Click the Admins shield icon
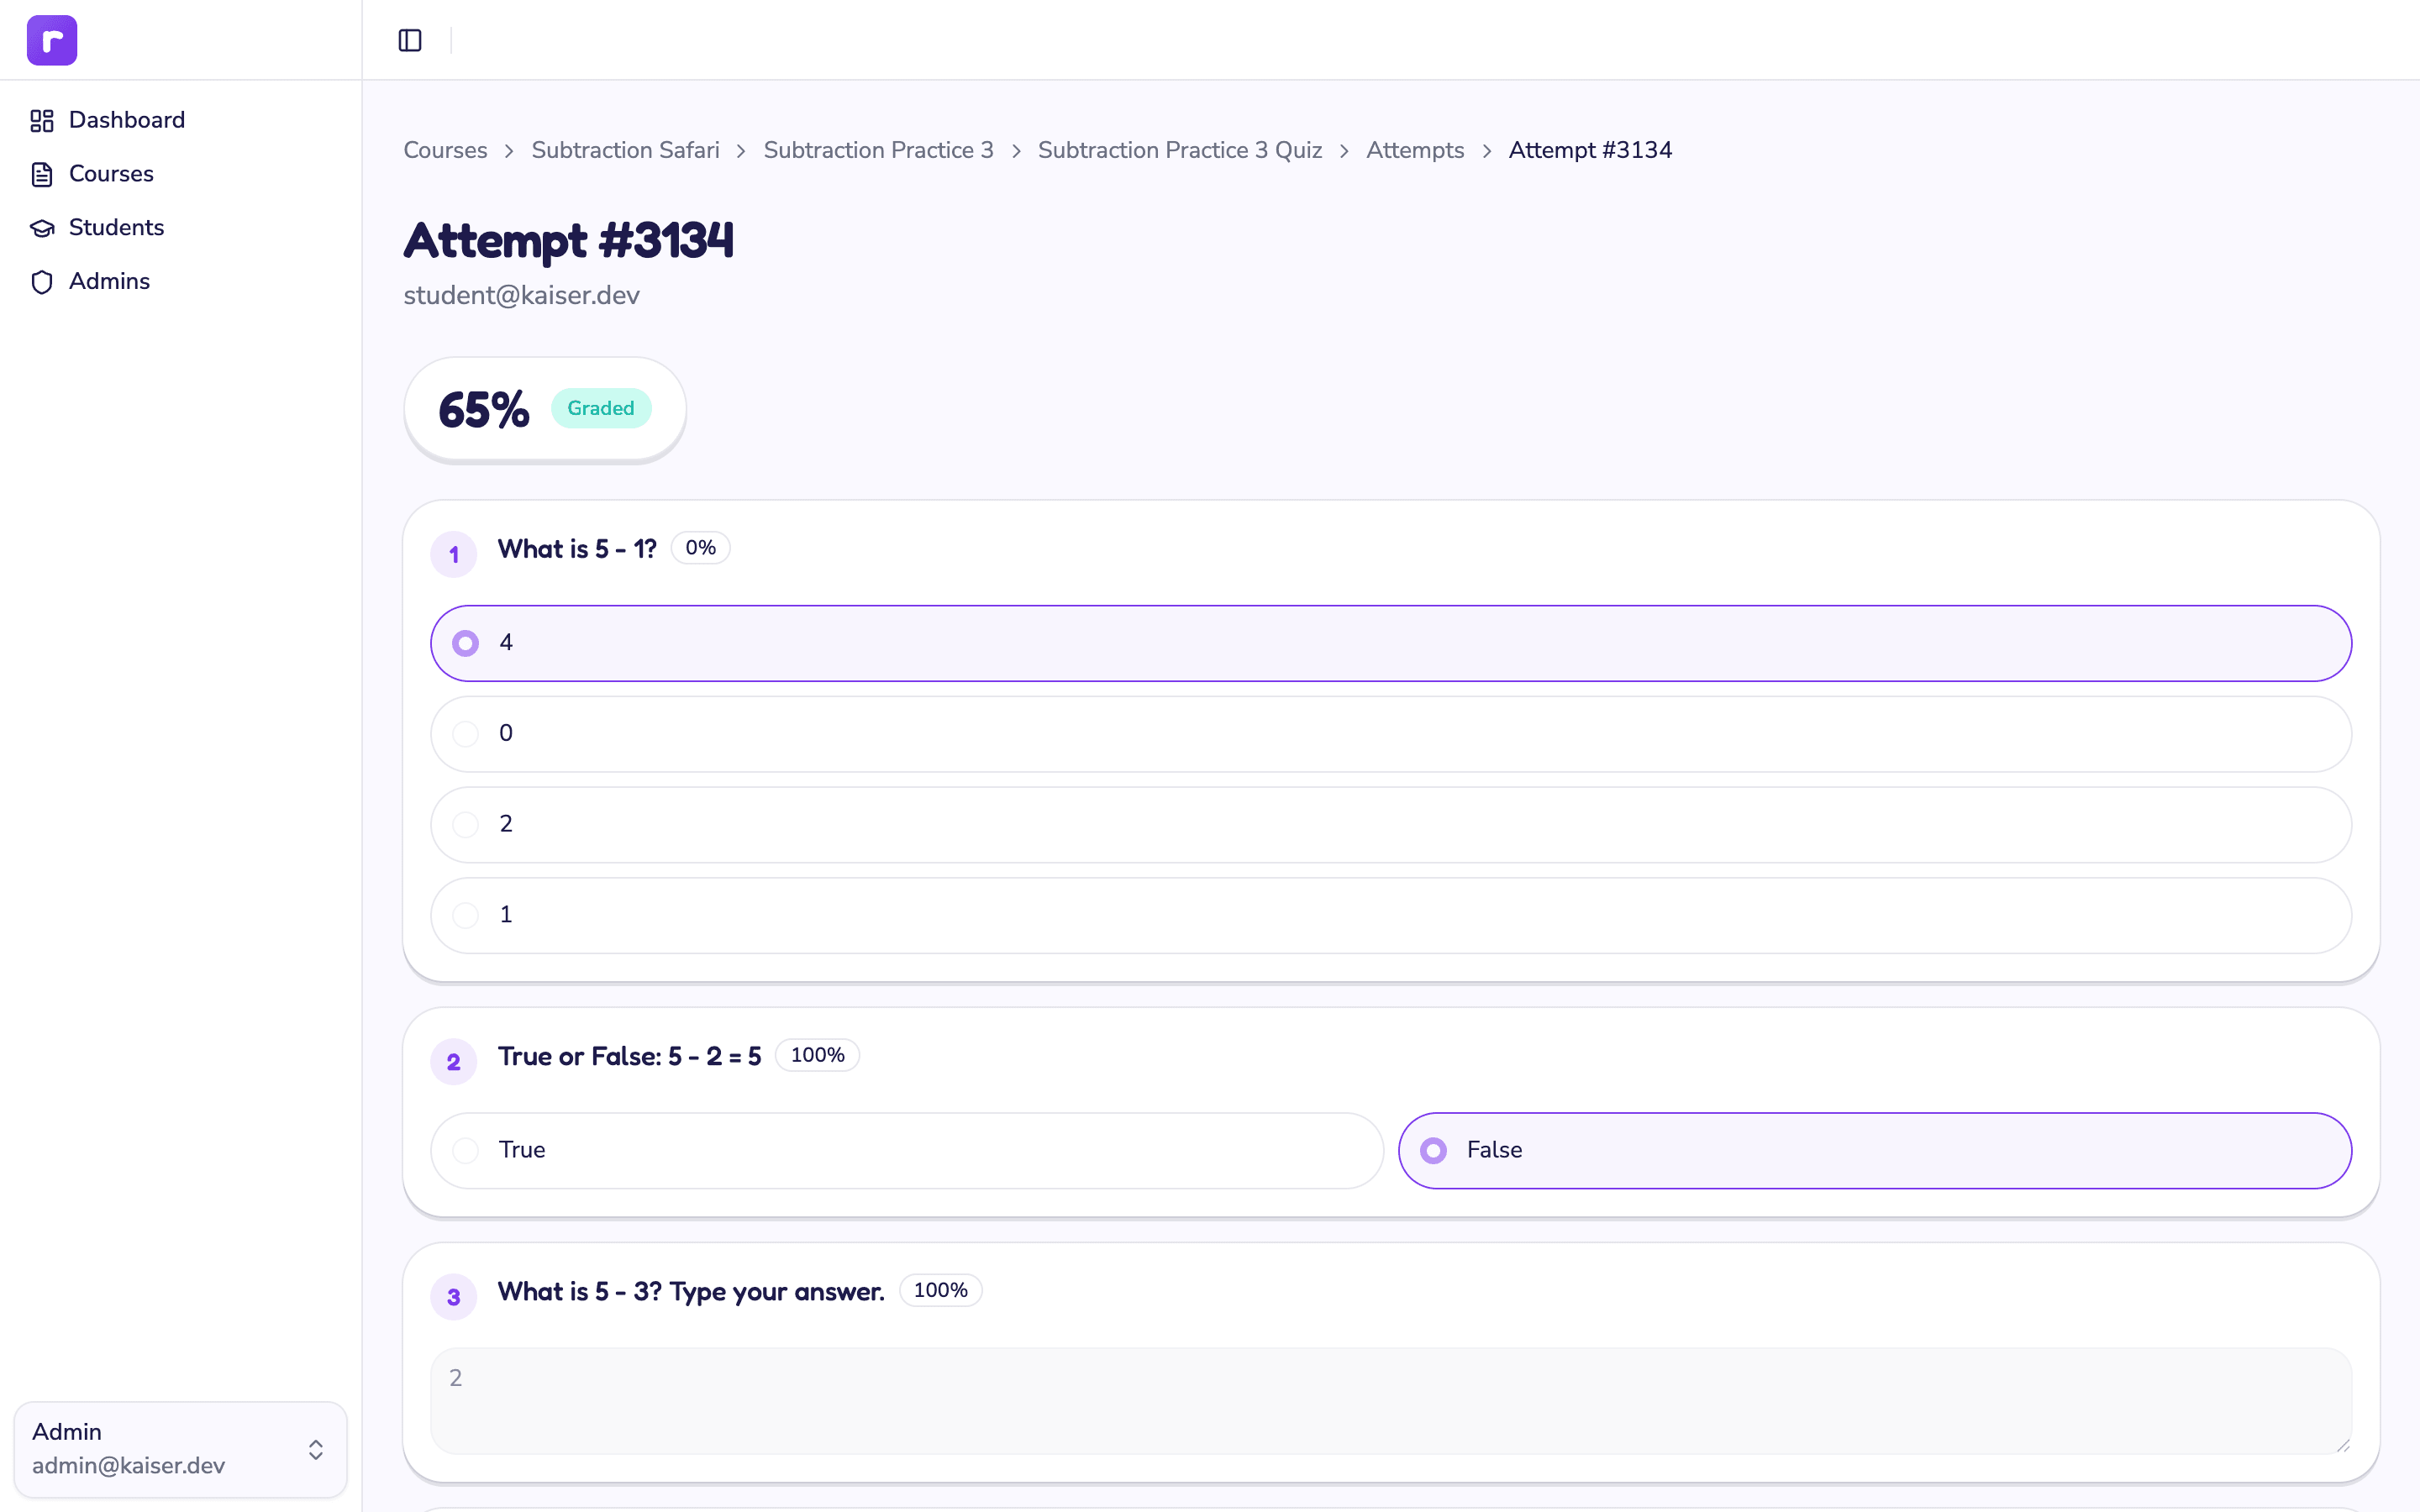The height and width of the screenshot is (1512, 2420). [x=42, y=282]
